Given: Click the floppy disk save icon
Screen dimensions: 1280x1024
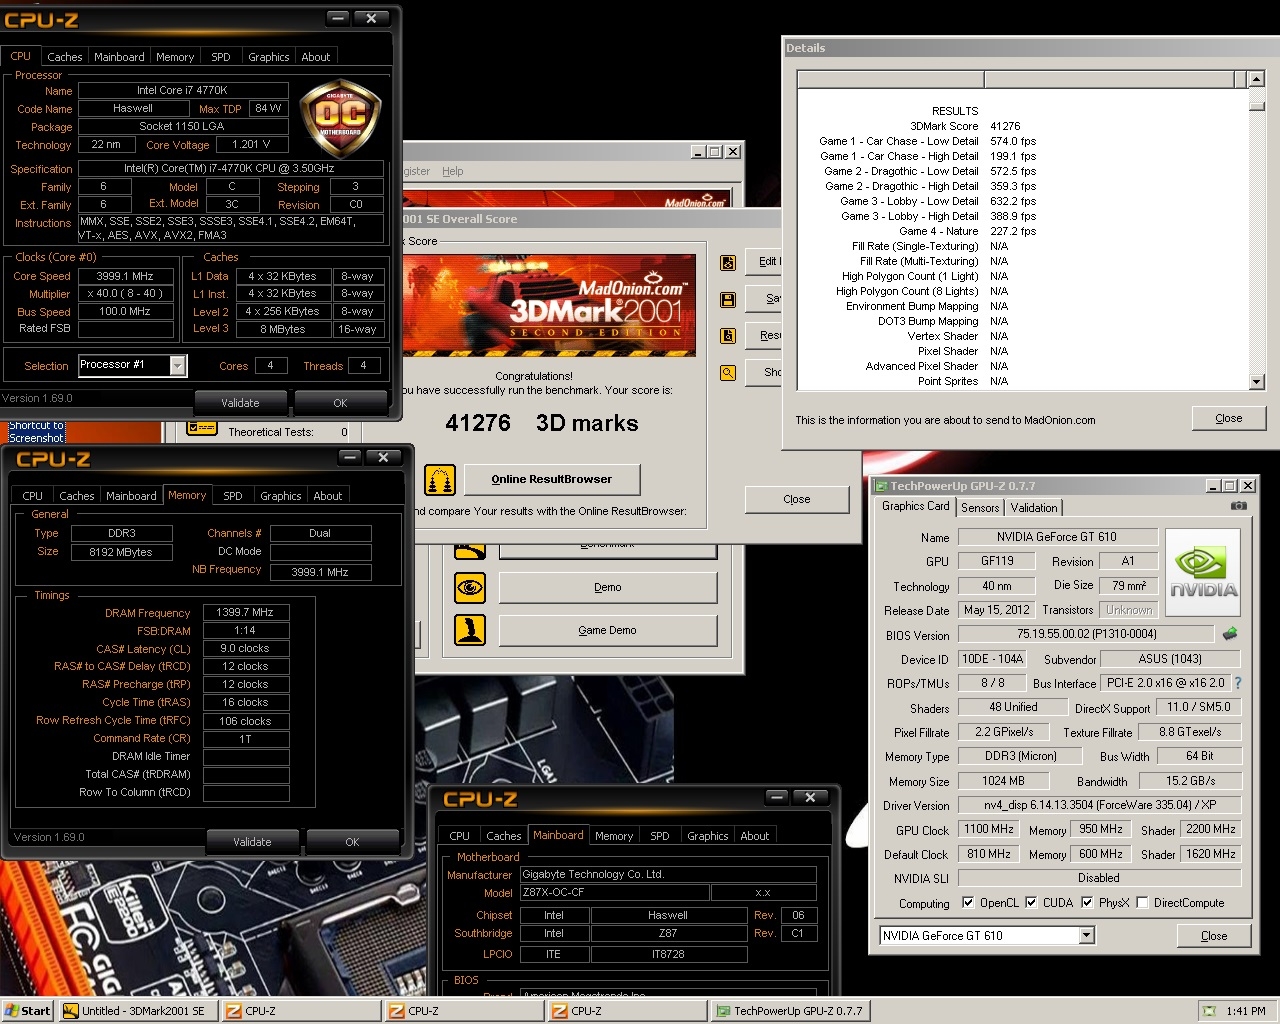Looking at the screenshot, I should 728,299.
